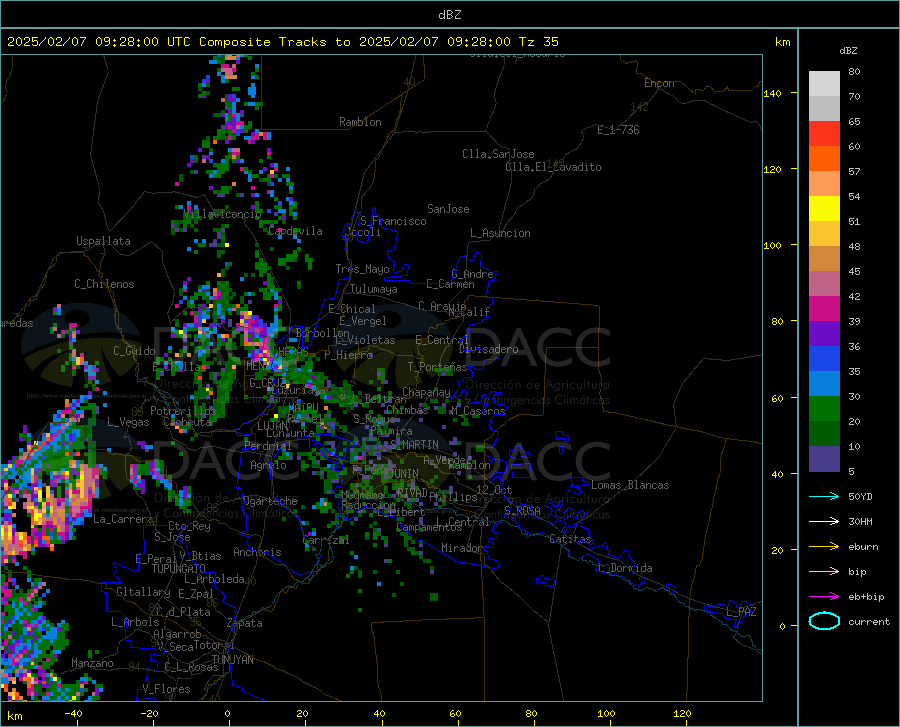Click the TUPUNGATO map label
This screenshot has width=900, height=727.
point(179,569)
